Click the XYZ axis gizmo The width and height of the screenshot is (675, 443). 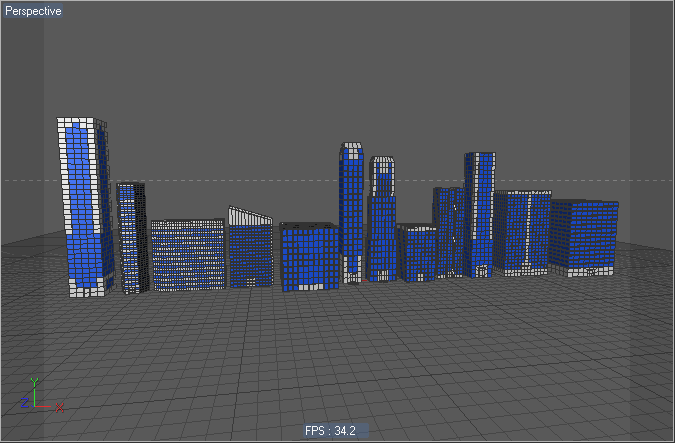(x=42, y=396)
